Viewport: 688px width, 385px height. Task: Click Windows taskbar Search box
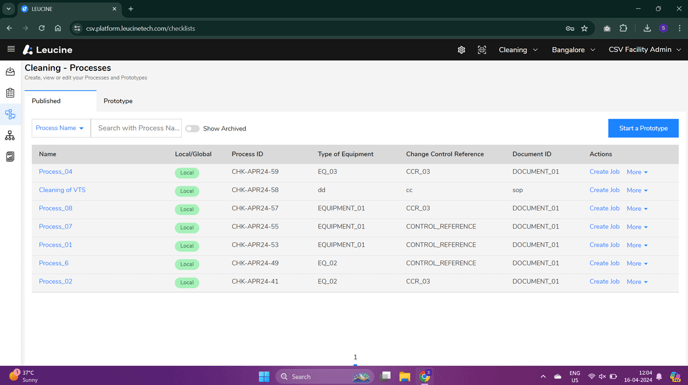click(x=325, y=377)
